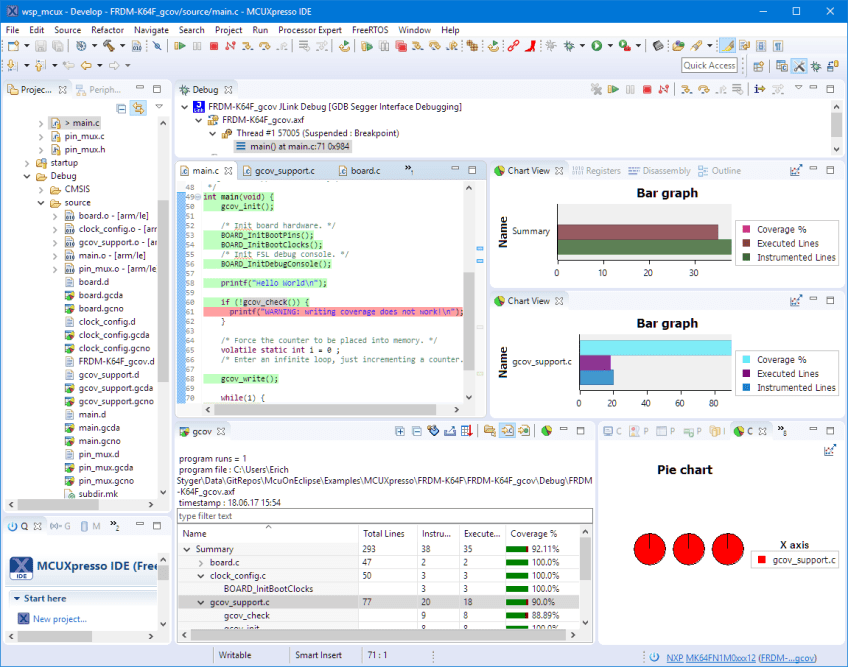848x667 pixels.
Task: Toggle block selection mode icon
Action: [761, 46]
